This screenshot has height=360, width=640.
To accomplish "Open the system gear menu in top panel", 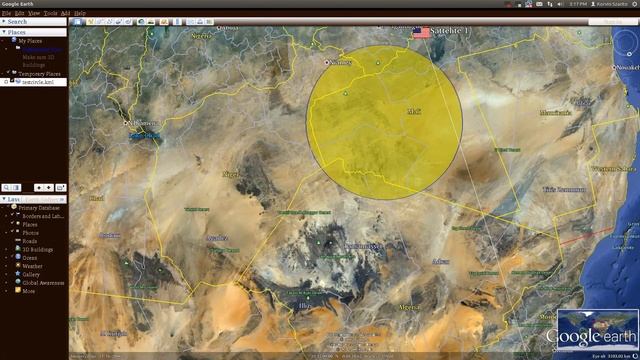I will (x=635, y=4).
